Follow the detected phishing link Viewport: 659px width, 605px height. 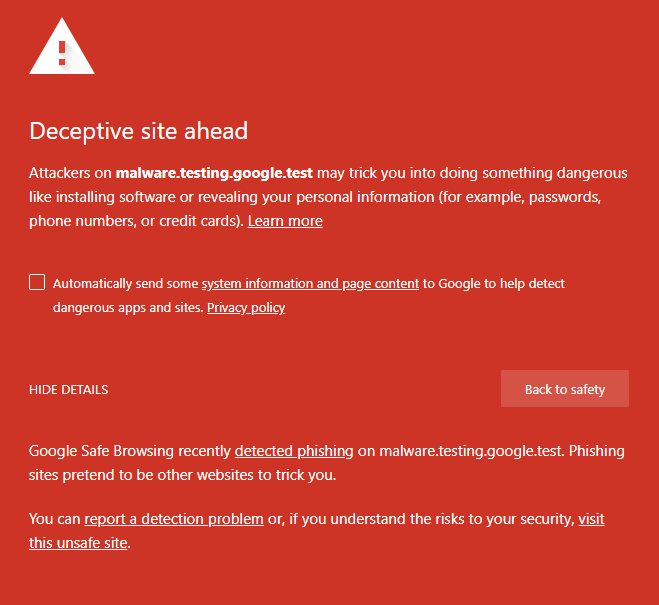tap(293, 451)
